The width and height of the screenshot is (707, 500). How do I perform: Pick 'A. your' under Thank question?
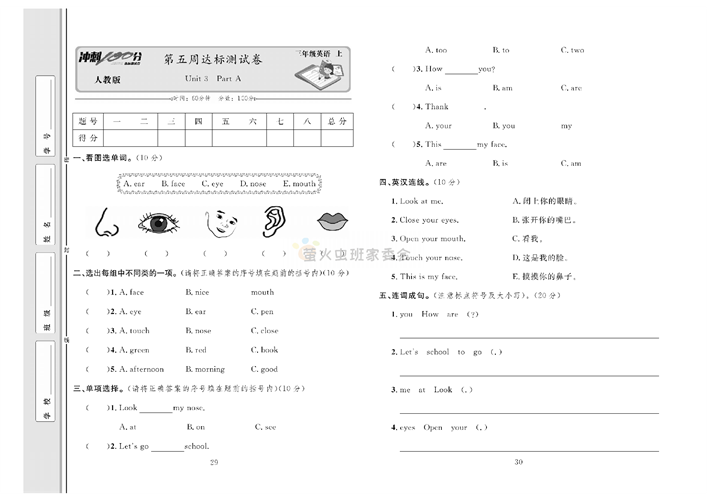click(438, 126)
